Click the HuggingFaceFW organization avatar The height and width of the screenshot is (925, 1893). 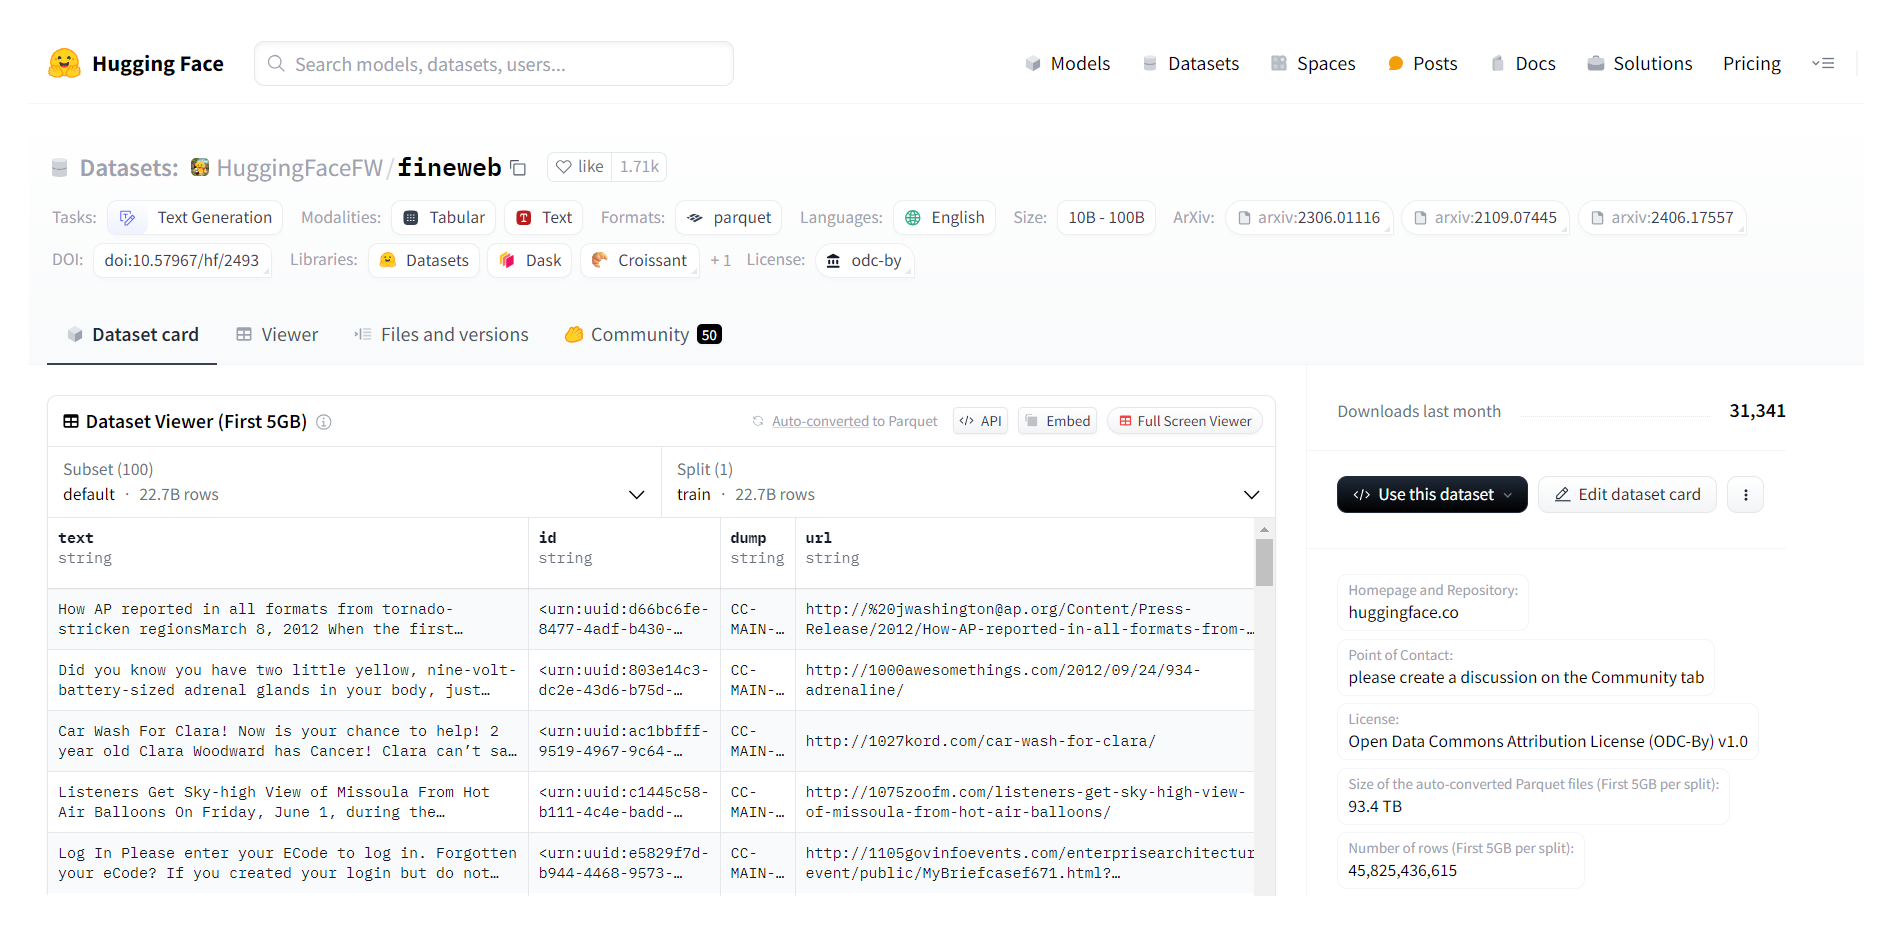(x=200, y=167)
